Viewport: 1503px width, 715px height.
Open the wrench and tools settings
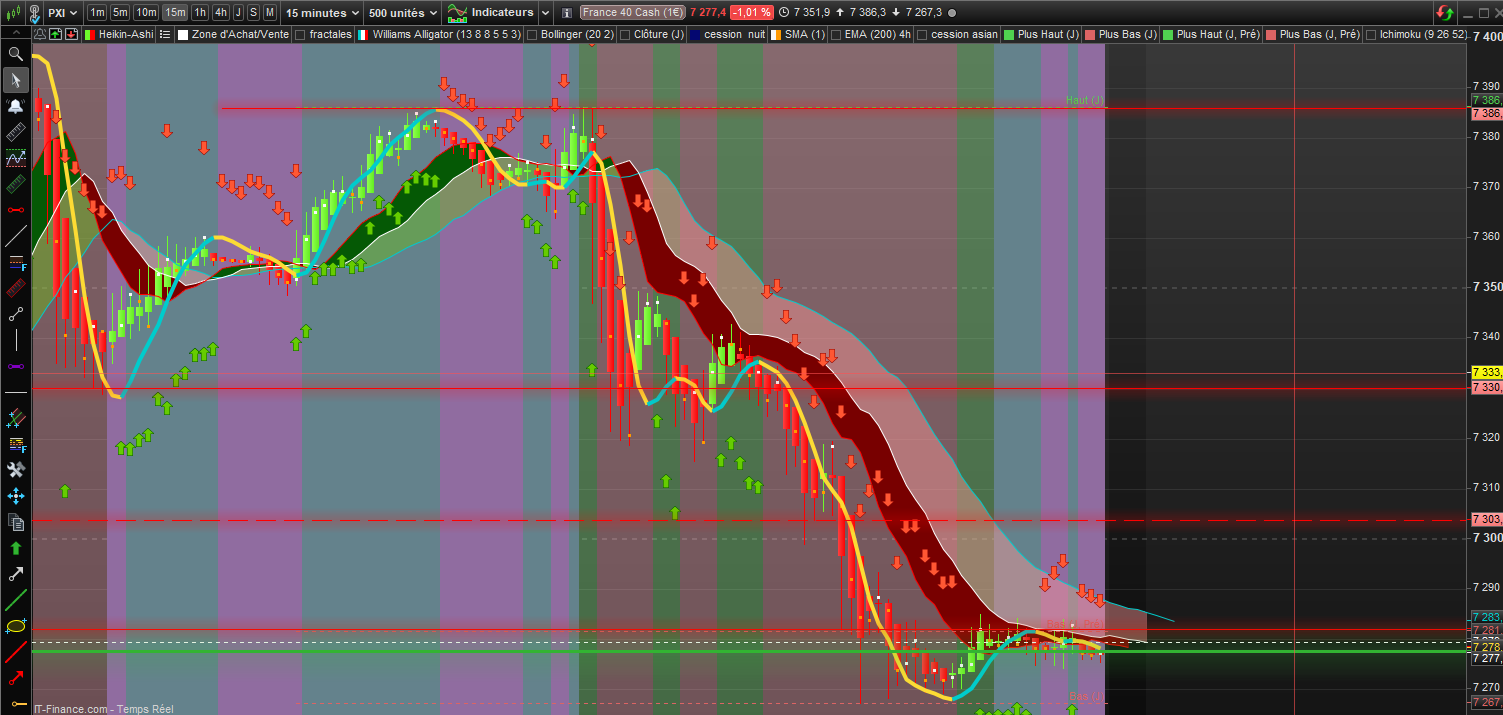point(15,470)
